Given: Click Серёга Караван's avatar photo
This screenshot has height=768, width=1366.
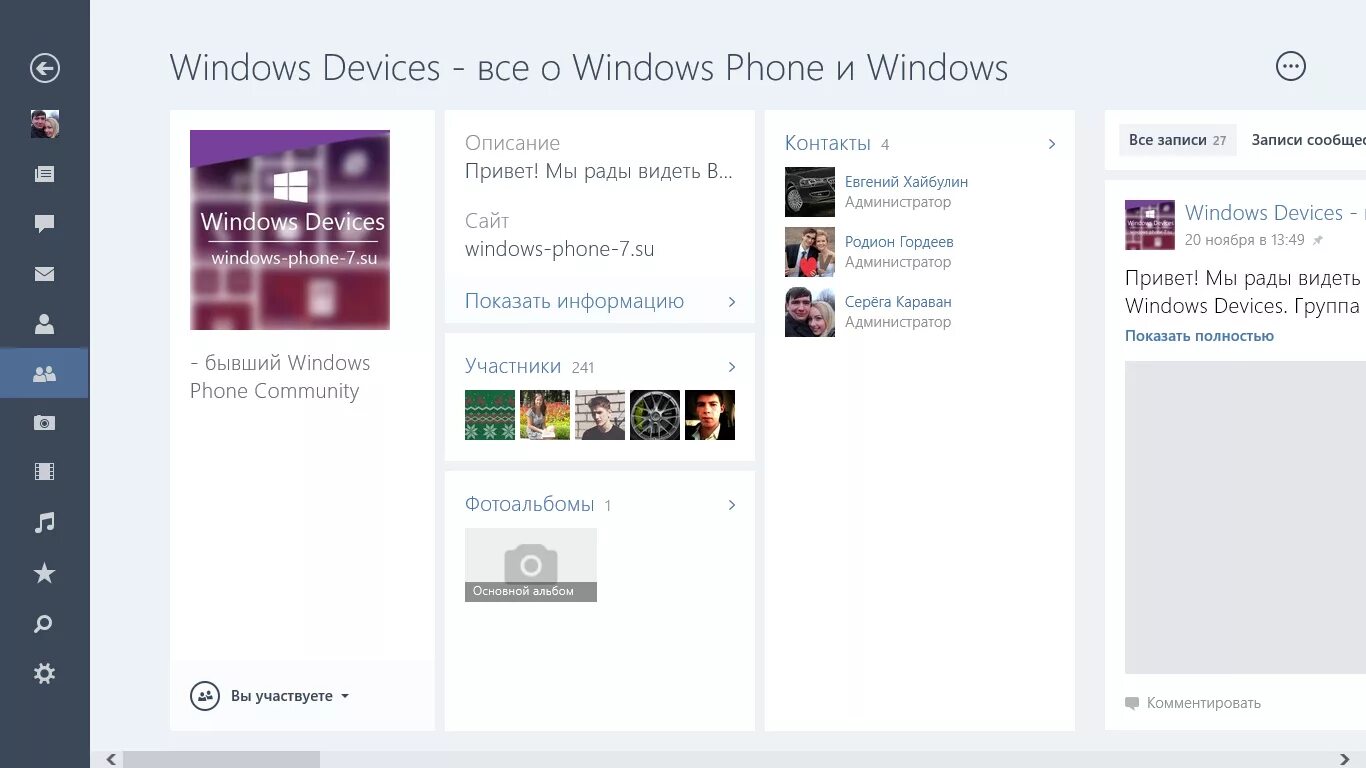Looking at the screenshot, I should pyautogui.click(x=810, y=312).
